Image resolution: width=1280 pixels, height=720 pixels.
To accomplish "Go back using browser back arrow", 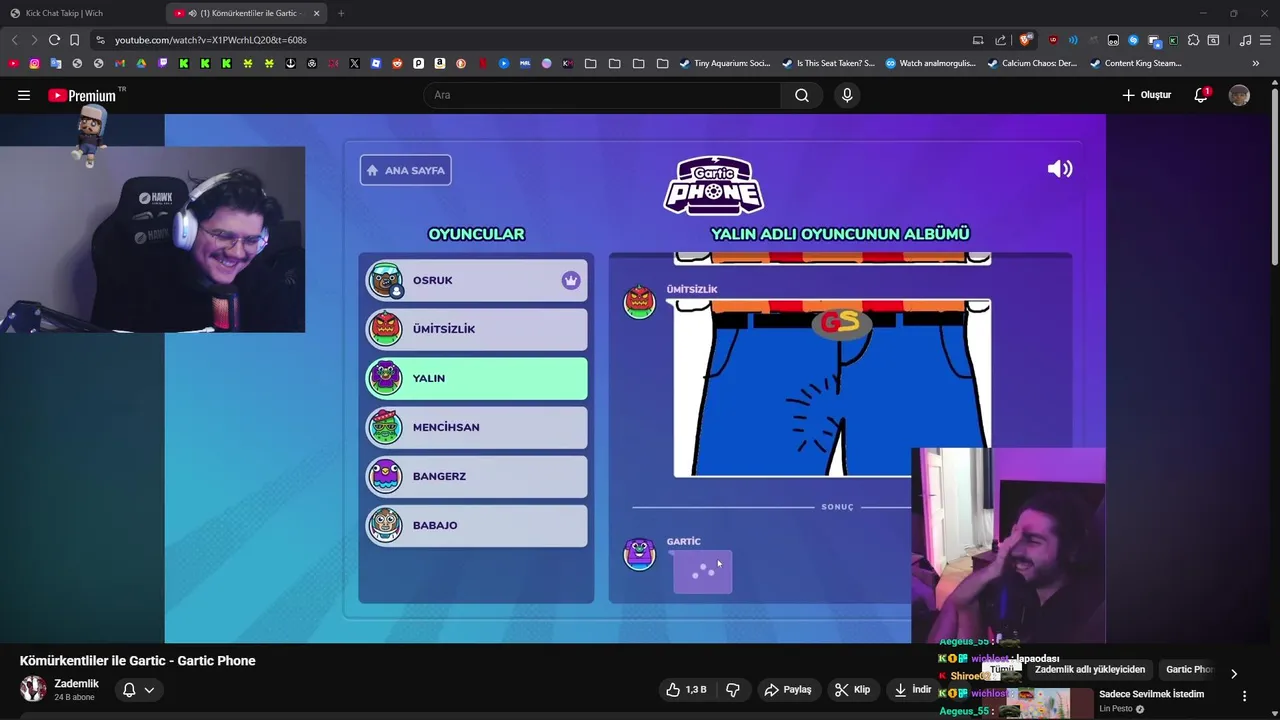I will 14,40.
